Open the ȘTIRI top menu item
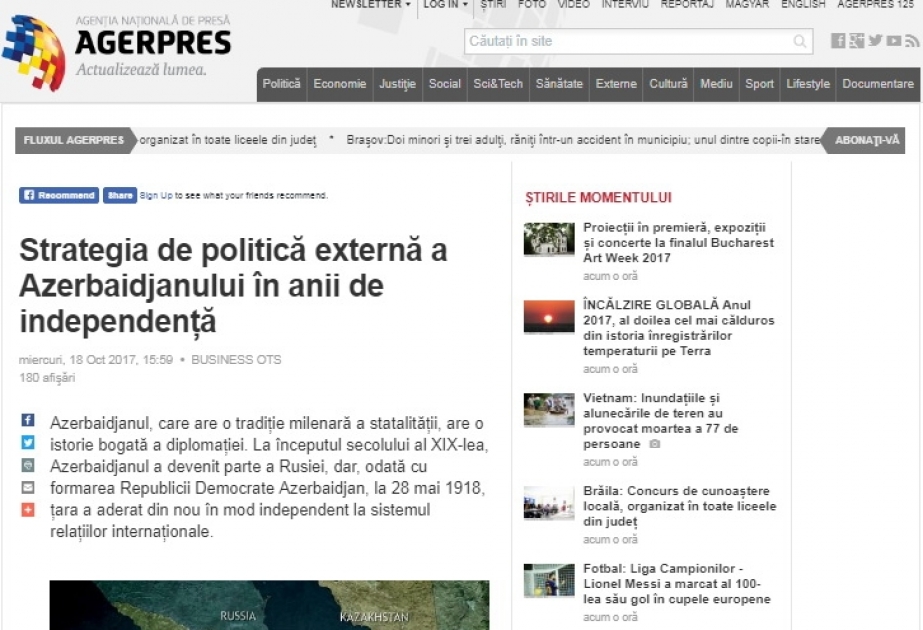 point(493,5)
